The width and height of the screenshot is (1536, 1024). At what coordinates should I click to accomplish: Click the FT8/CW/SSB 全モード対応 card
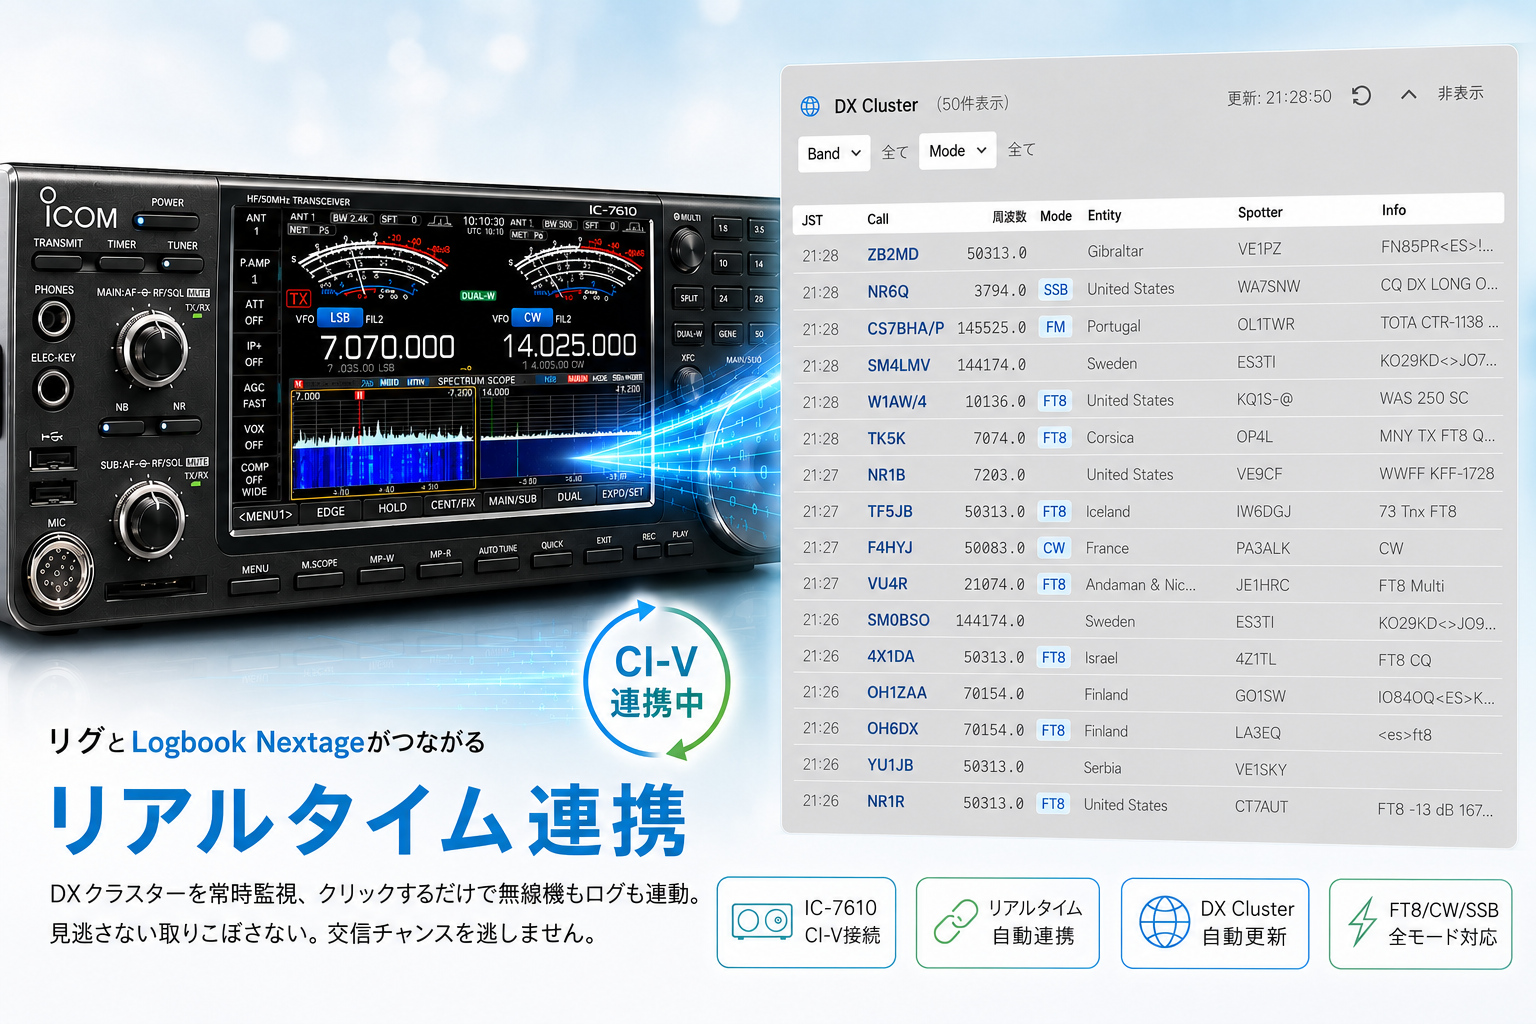coord(1420,924)
